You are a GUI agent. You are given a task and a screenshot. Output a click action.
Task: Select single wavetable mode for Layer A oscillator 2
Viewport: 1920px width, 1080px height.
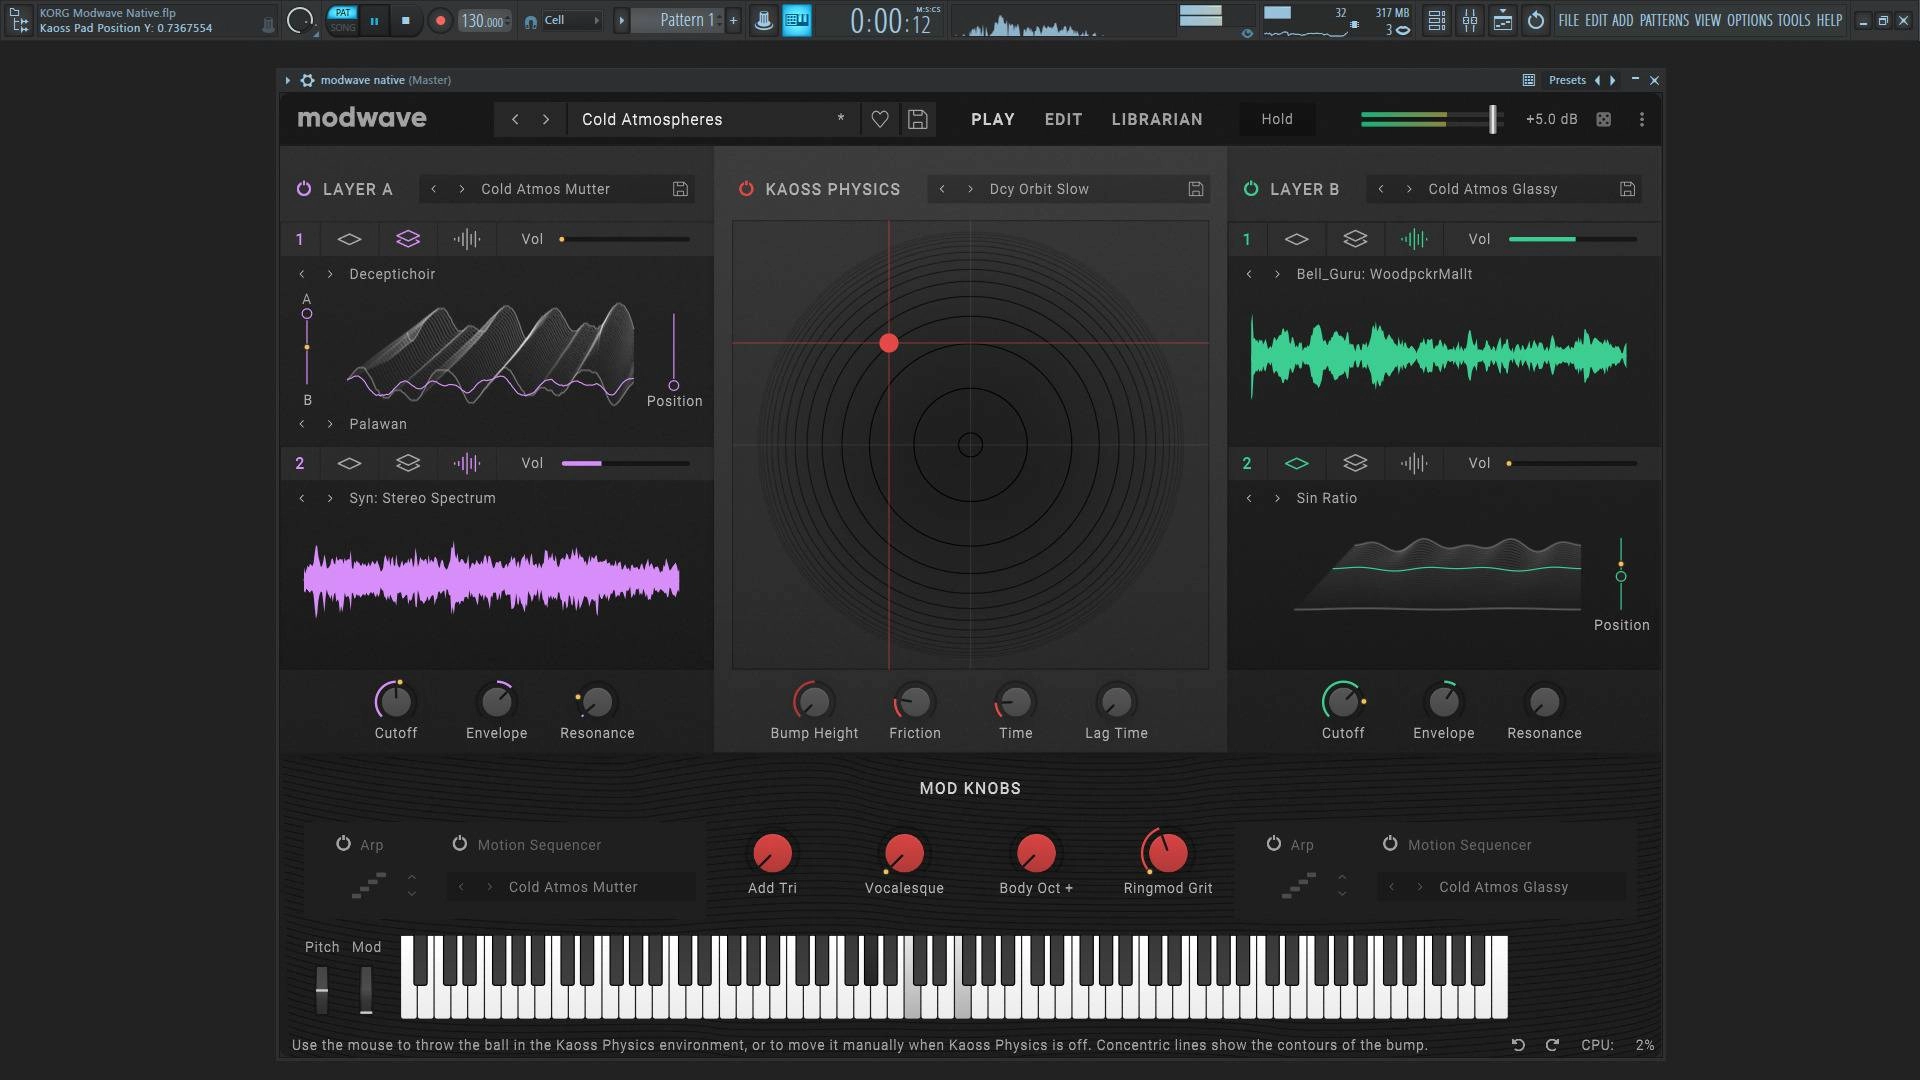(x=349, y=463)
